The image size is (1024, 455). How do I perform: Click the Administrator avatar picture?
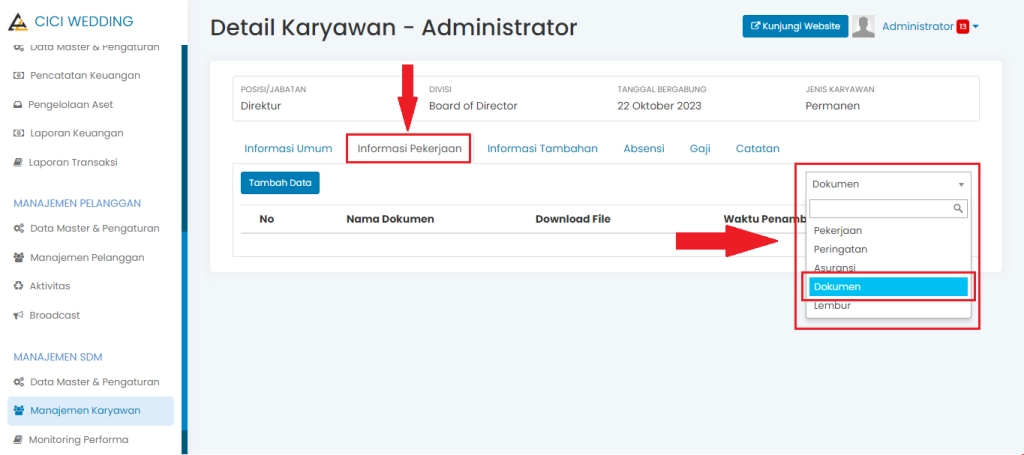pos(864,27)
